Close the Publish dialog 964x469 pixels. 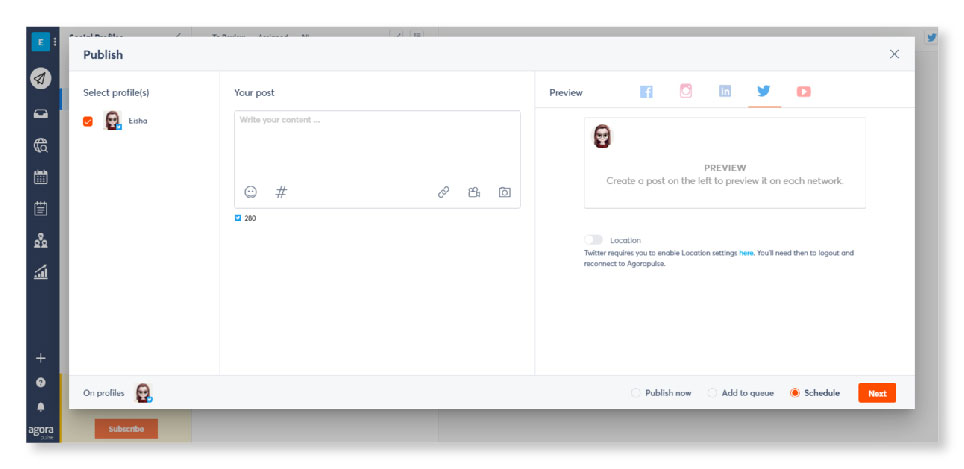(x=895, y=54)
